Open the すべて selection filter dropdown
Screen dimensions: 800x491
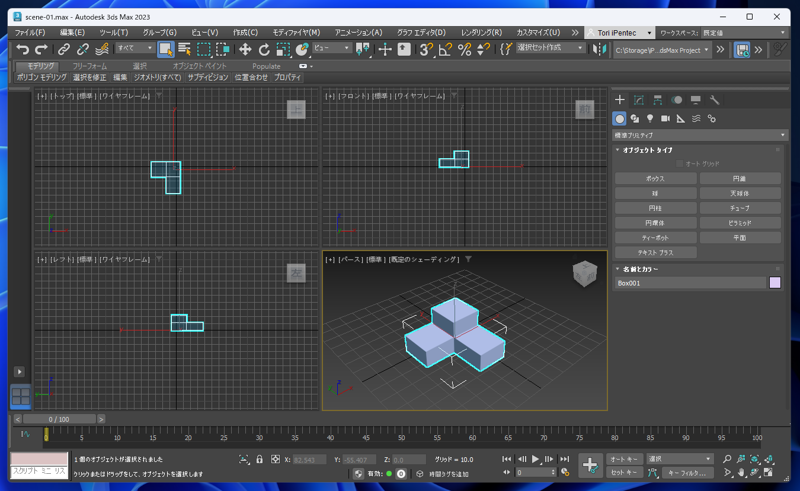pyautogui.click(x=135, y=48)
